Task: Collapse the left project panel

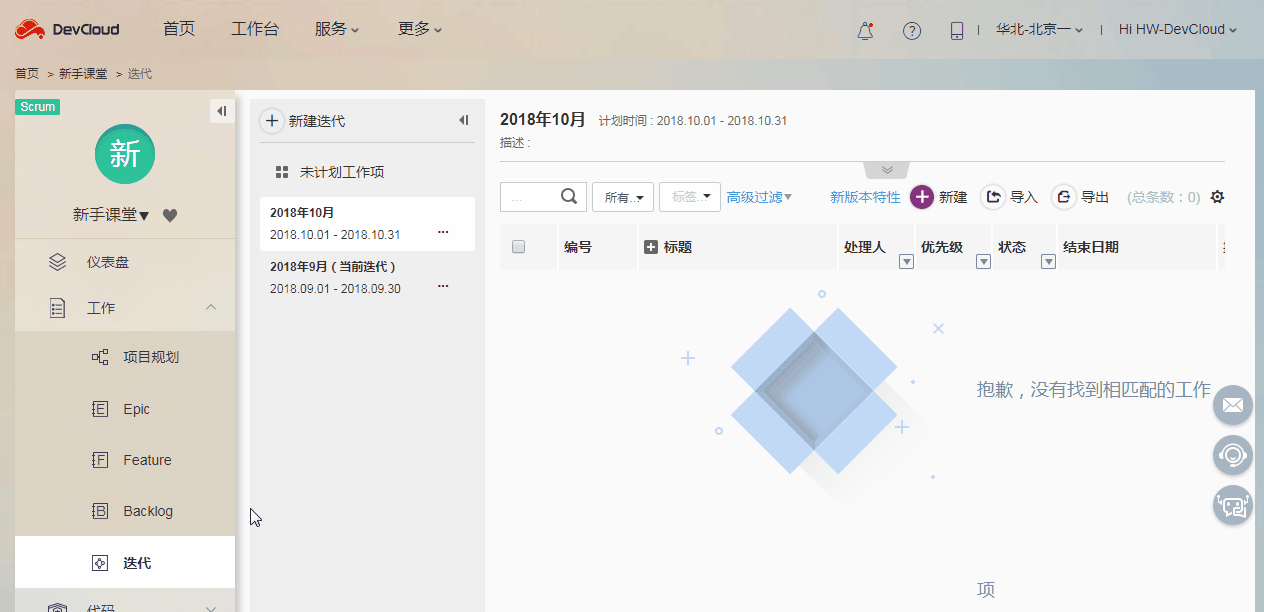Action: tap(221, 110)
